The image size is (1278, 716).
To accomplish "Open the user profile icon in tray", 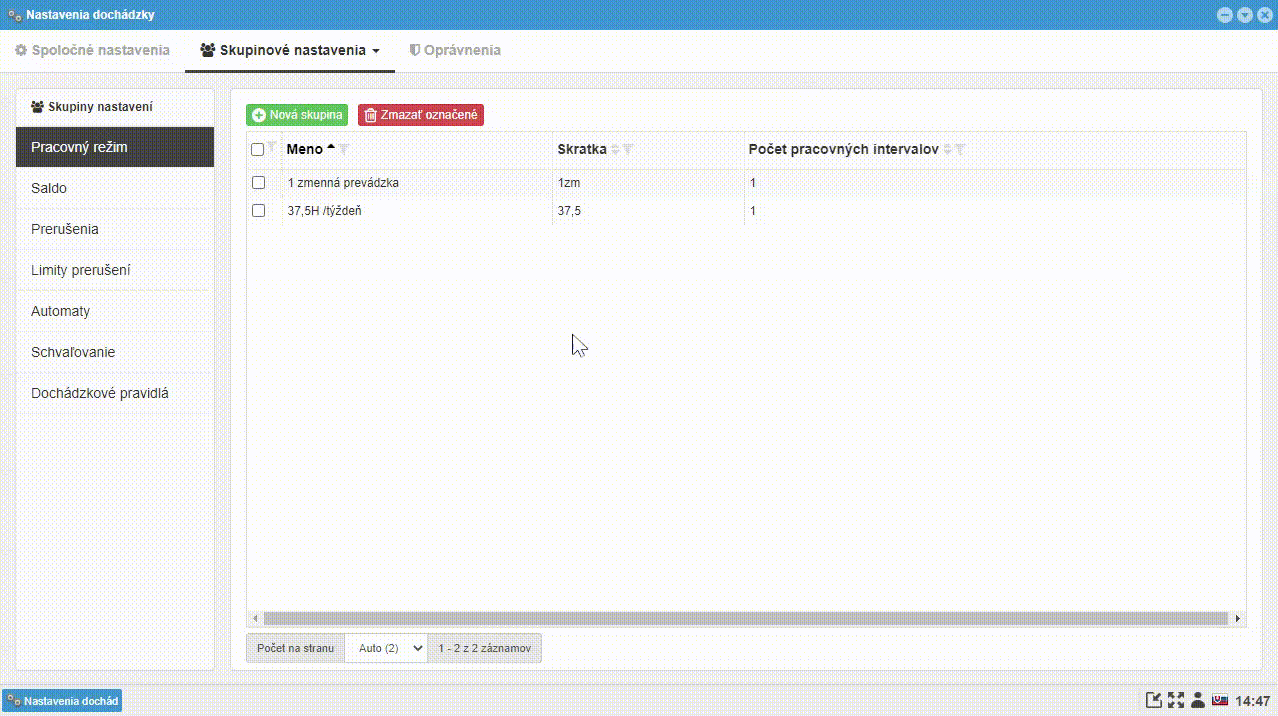I will click(1197, 700).
